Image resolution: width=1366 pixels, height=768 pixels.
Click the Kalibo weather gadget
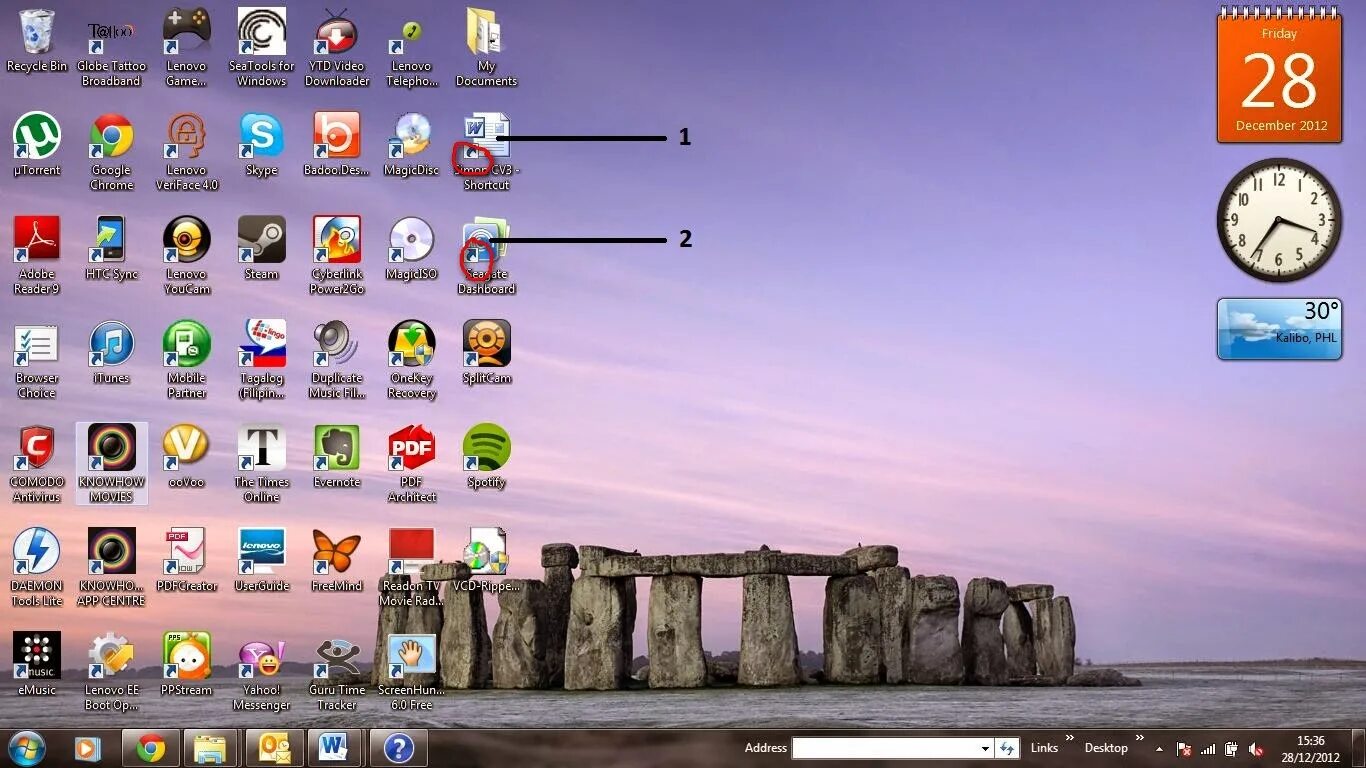(x=1279, y=329)
